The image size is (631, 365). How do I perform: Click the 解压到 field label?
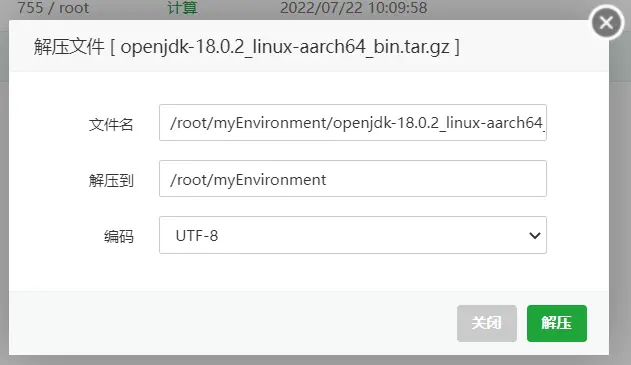click(111, 180)
